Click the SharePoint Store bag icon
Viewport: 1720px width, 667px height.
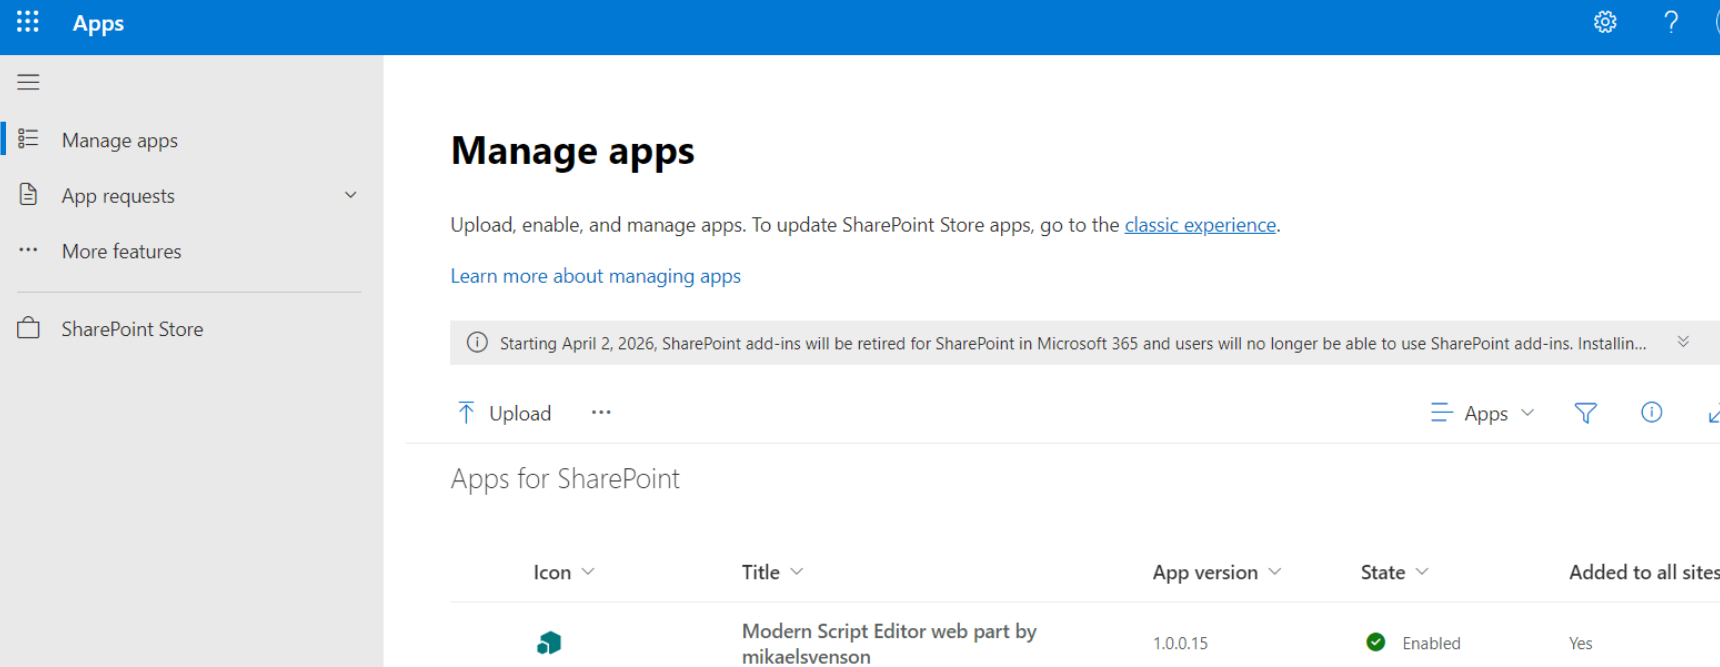point(28,328)
